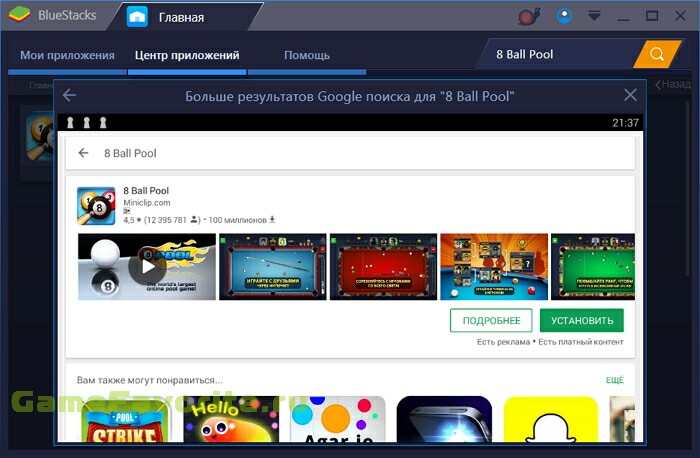
Task: Close the Google search results dialog
Action: pos(630,95)
